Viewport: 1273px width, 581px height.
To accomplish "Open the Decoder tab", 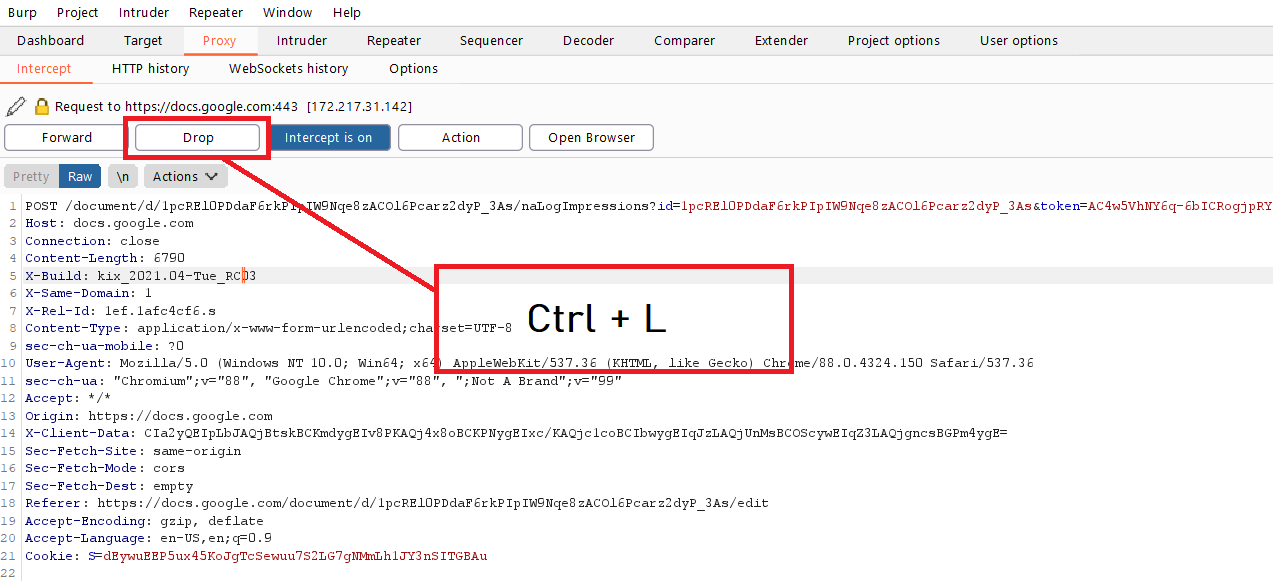I will click(588, 40).
